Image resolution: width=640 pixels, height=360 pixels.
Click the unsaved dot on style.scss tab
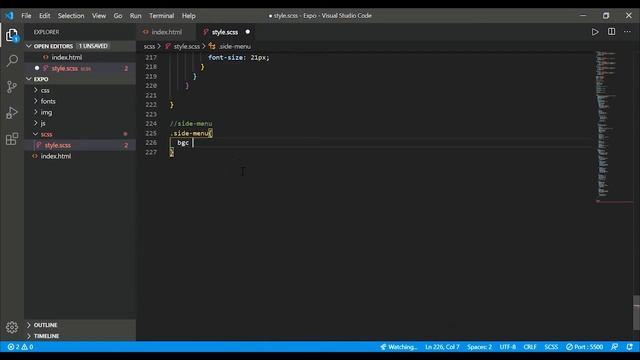[x=247, y=32]
